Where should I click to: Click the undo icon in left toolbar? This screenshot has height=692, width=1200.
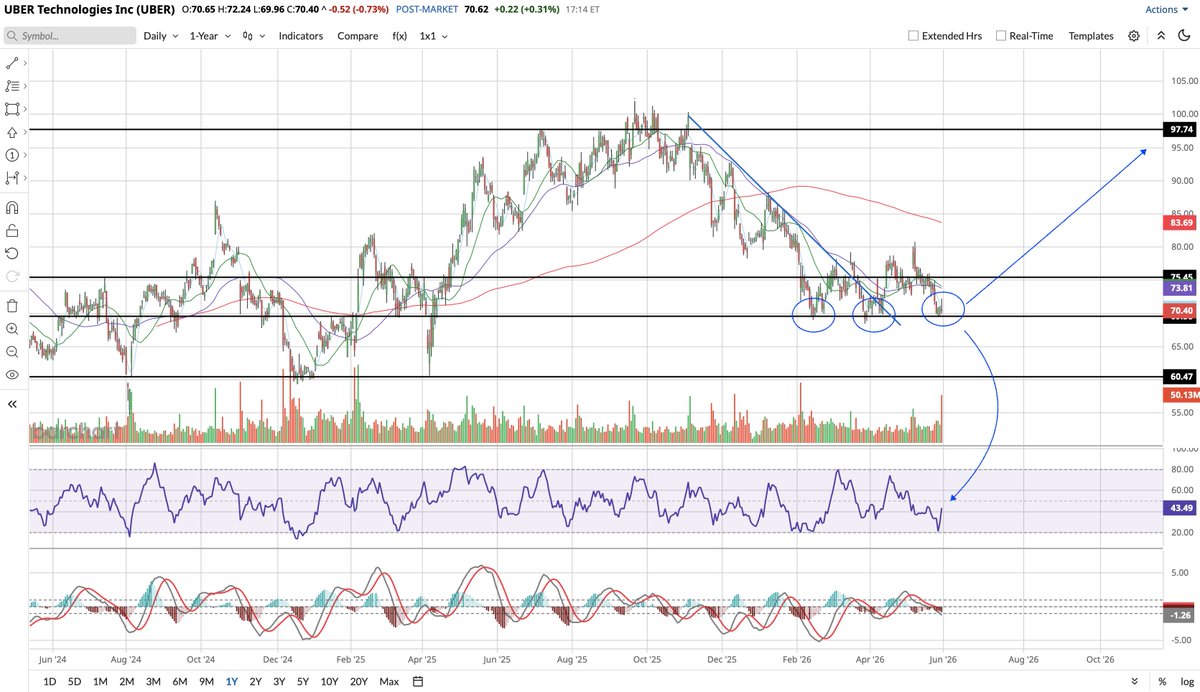[11, 253]
